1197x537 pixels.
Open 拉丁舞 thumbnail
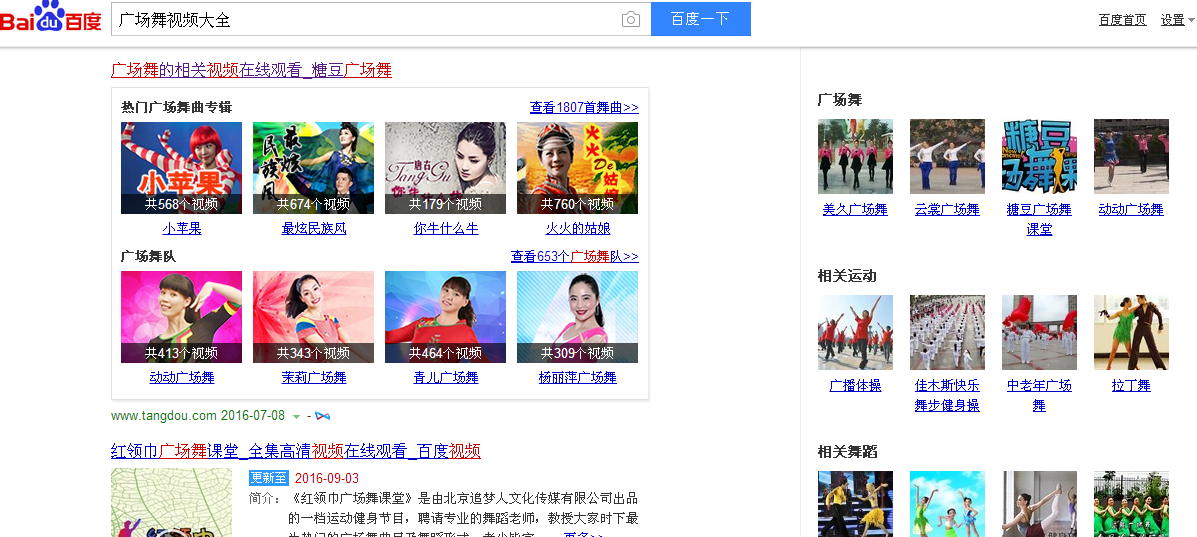coord(1131,333)
